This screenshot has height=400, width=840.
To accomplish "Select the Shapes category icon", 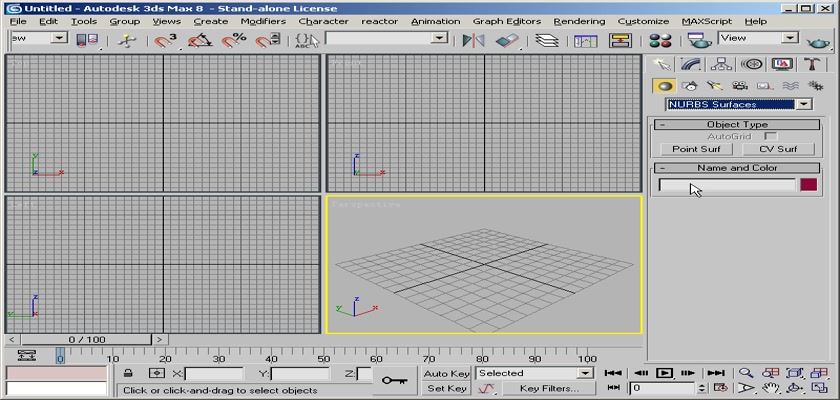I will (690, 86).
